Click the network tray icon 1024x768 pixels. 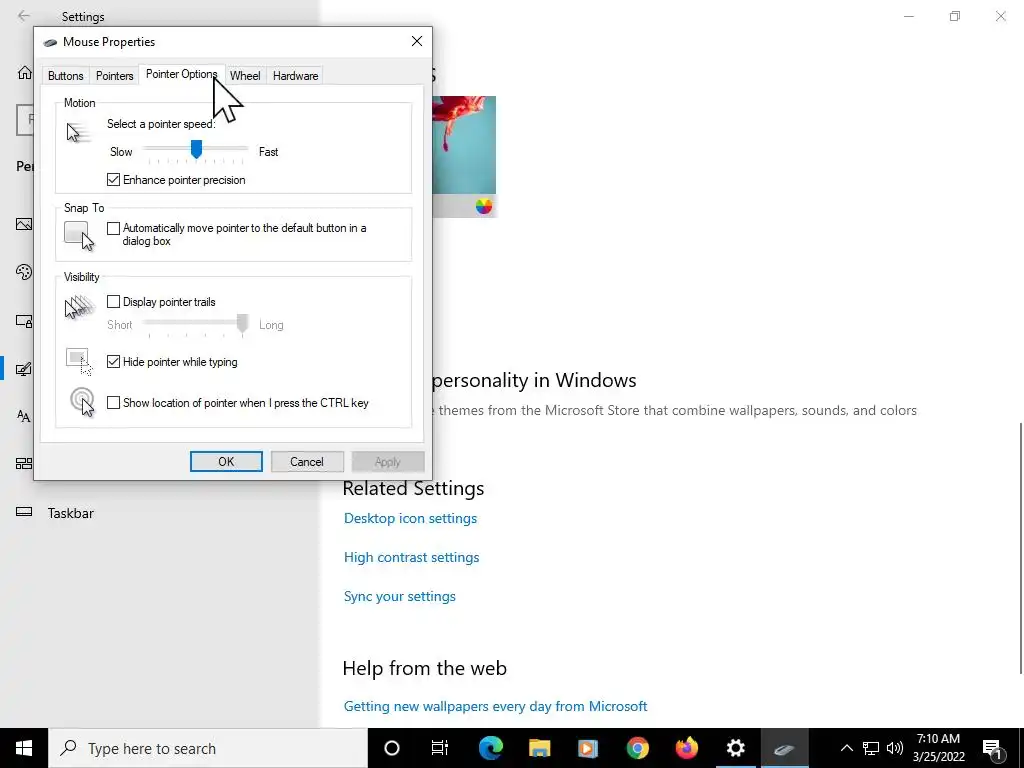tap(871, 748)
